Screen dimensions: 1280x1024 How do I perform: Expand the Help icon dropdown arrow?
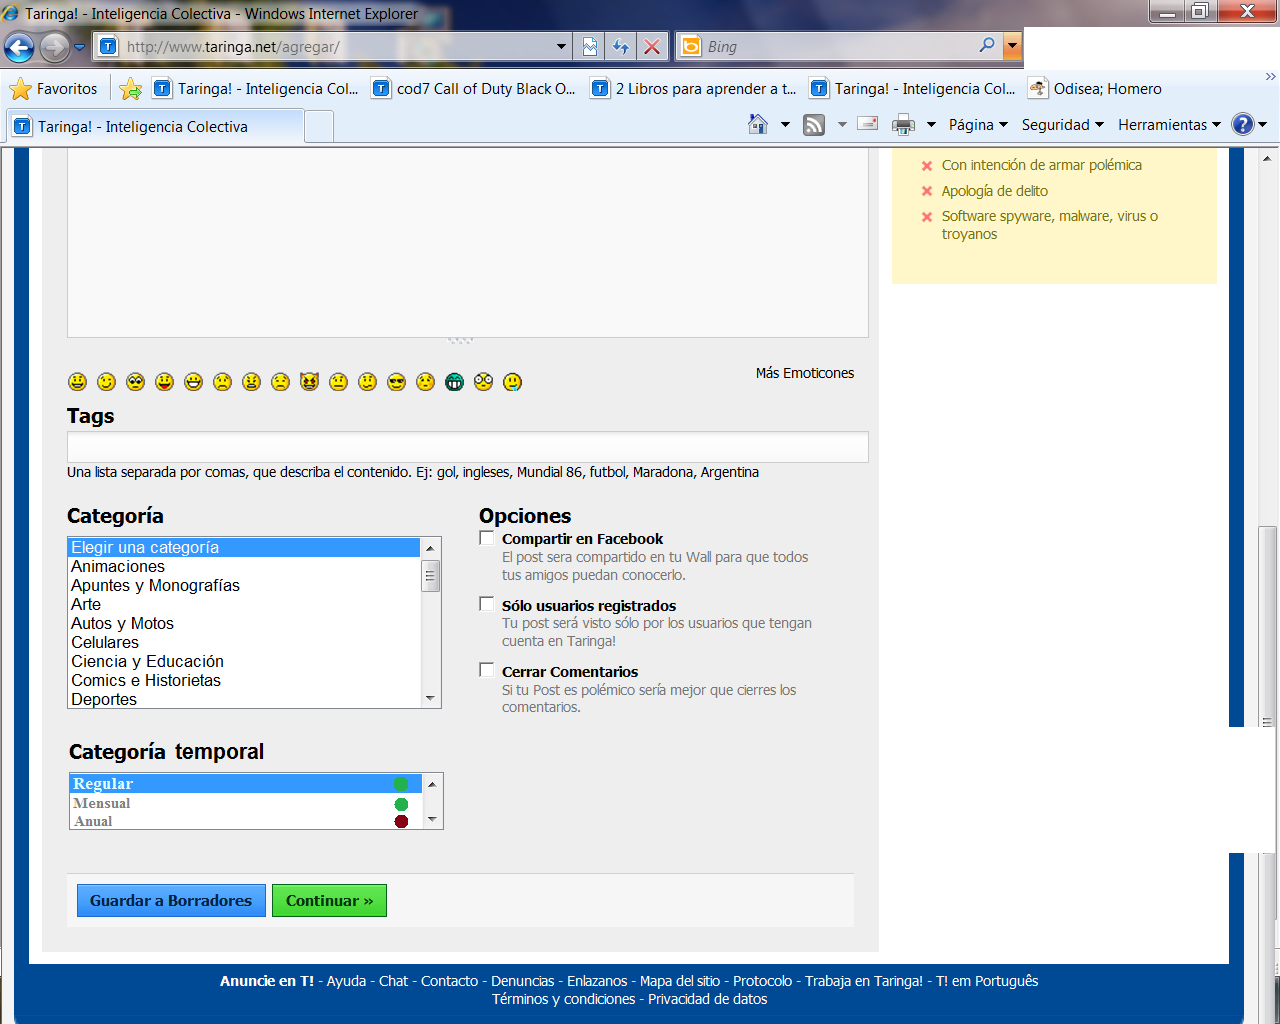1262,125
